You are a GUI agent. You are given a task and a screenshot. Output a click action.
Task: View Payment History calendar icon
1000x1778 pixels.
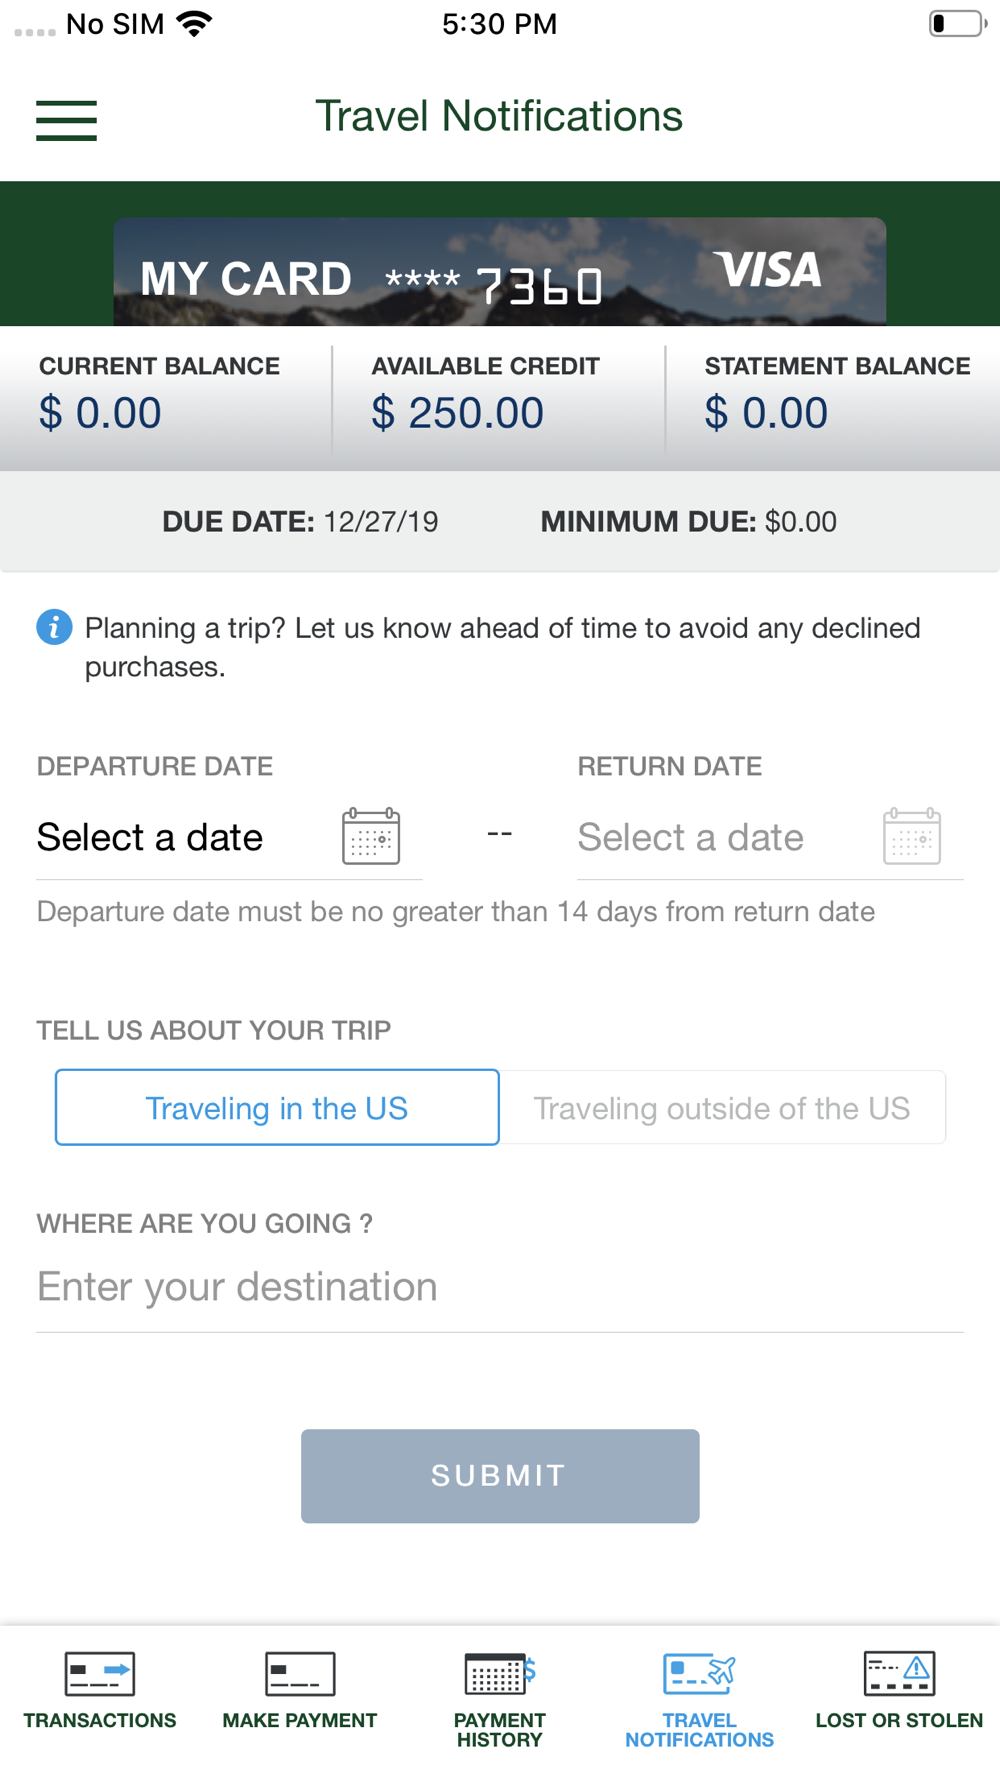tap(500, 1673)
